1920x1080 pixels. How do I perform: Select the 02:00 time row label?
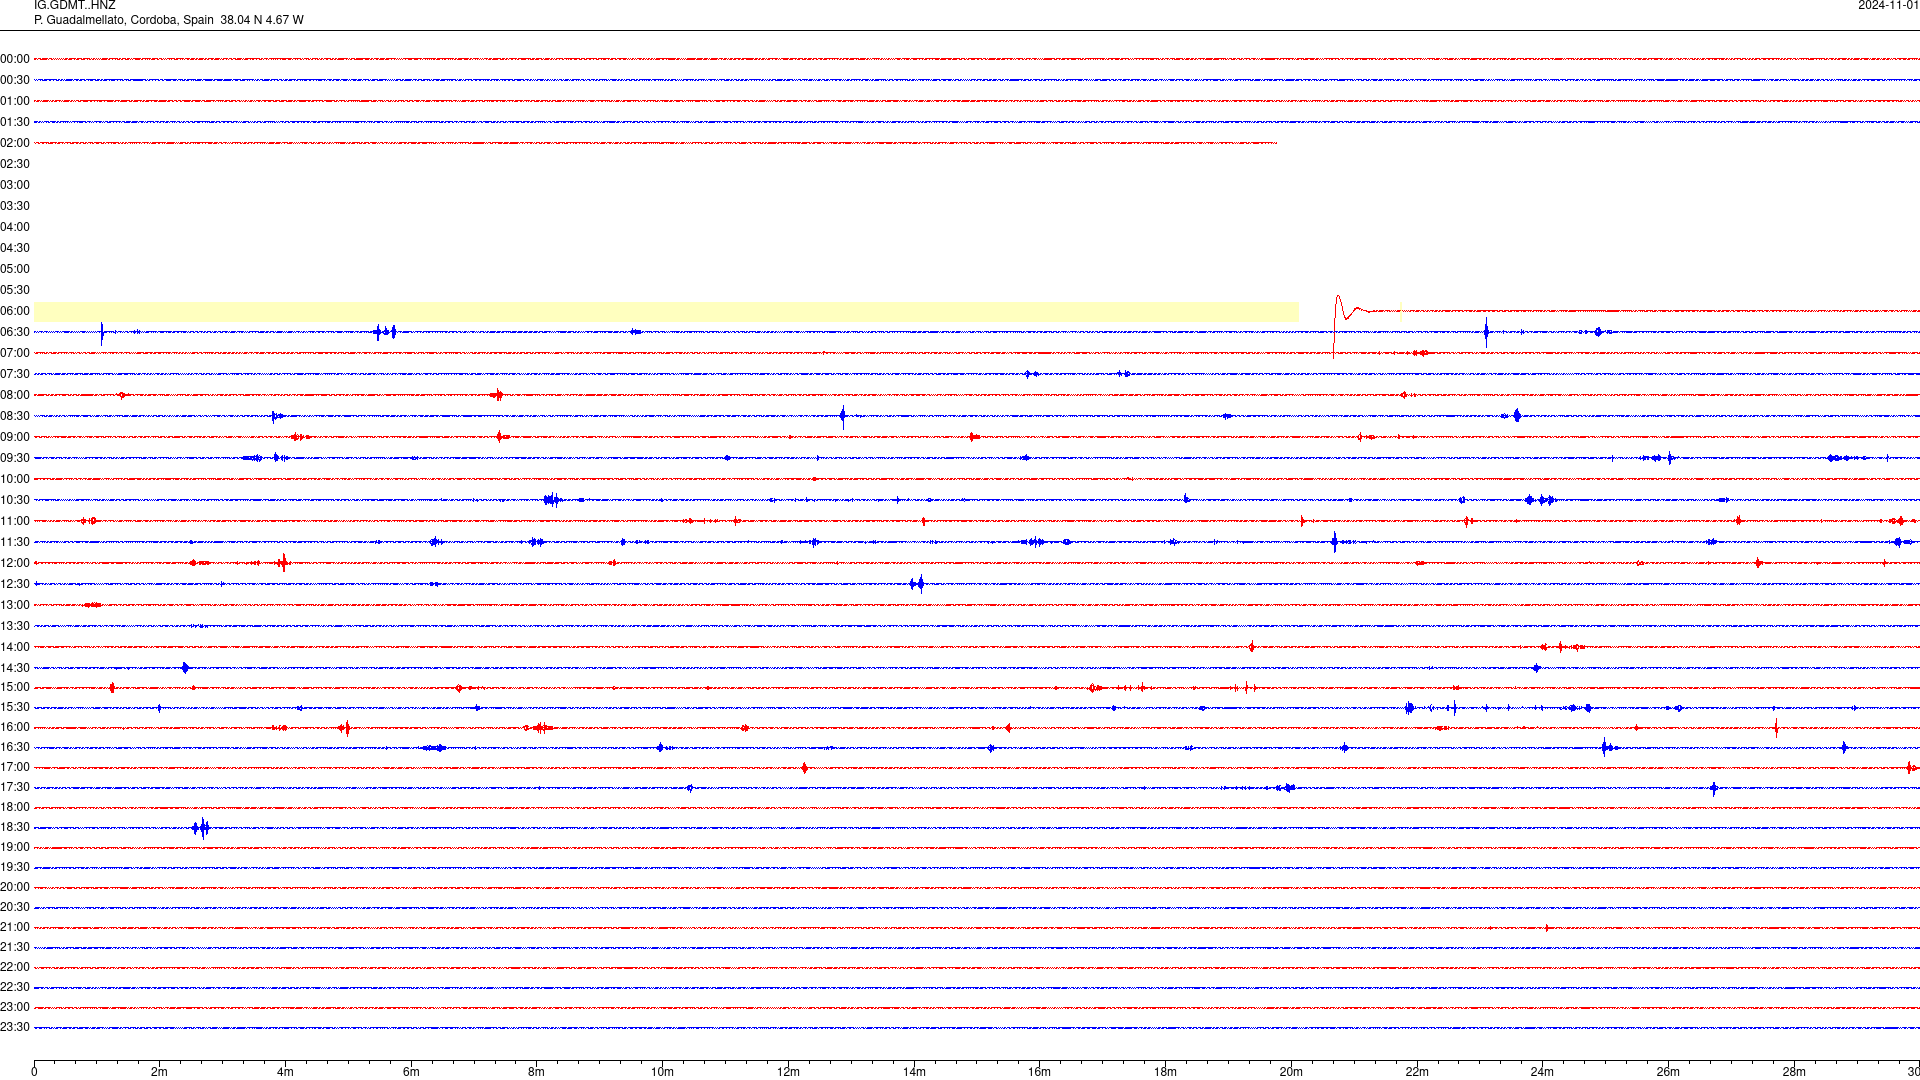15,143
